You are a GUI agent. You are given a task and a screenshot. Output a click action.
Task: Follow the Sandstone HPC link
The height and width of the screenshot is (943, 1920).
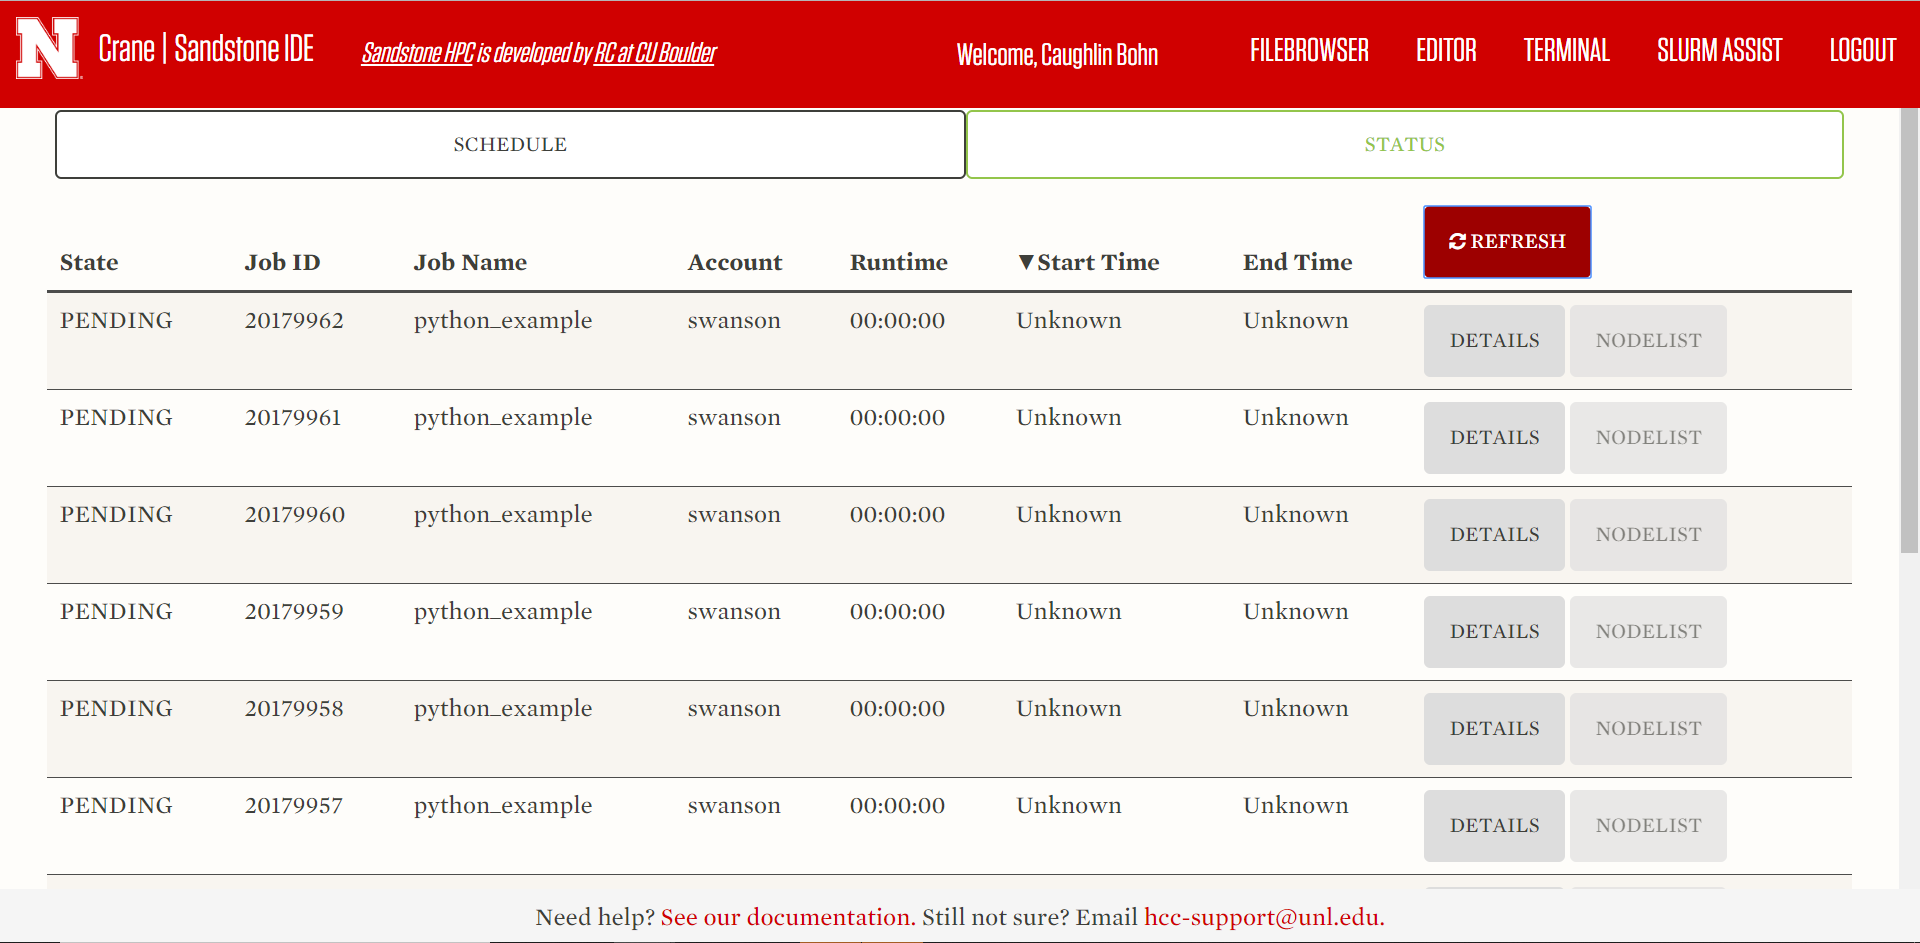(x=418, y=53)
